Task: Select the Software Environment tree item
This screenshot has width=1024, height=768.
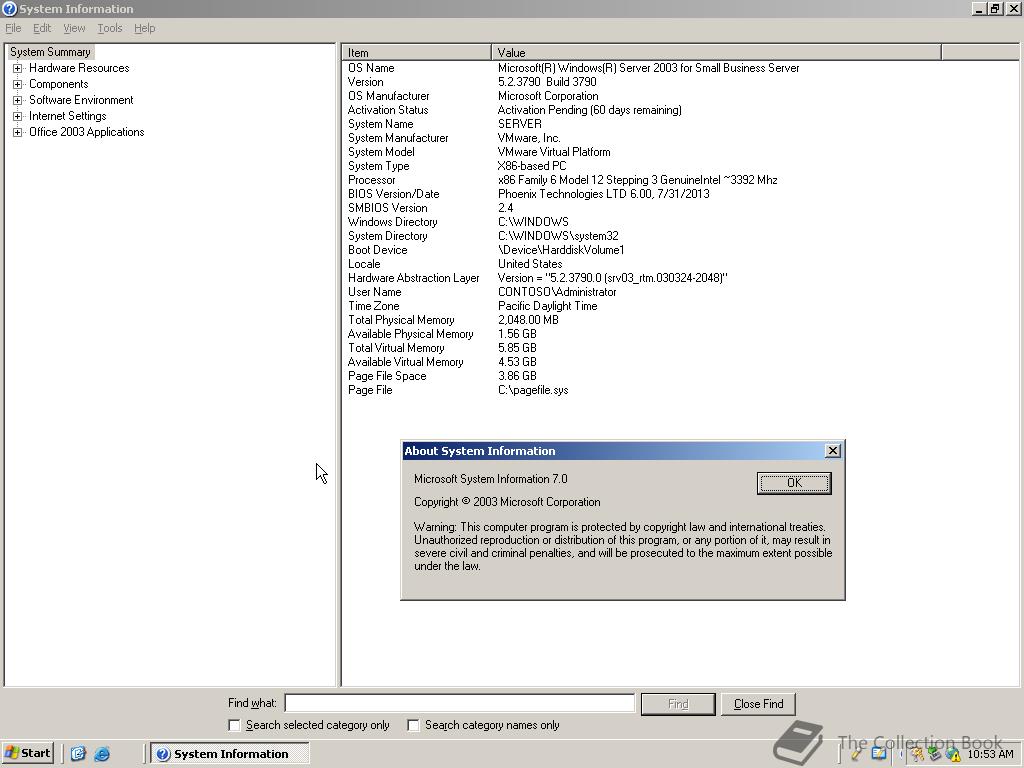Action: 81,100
